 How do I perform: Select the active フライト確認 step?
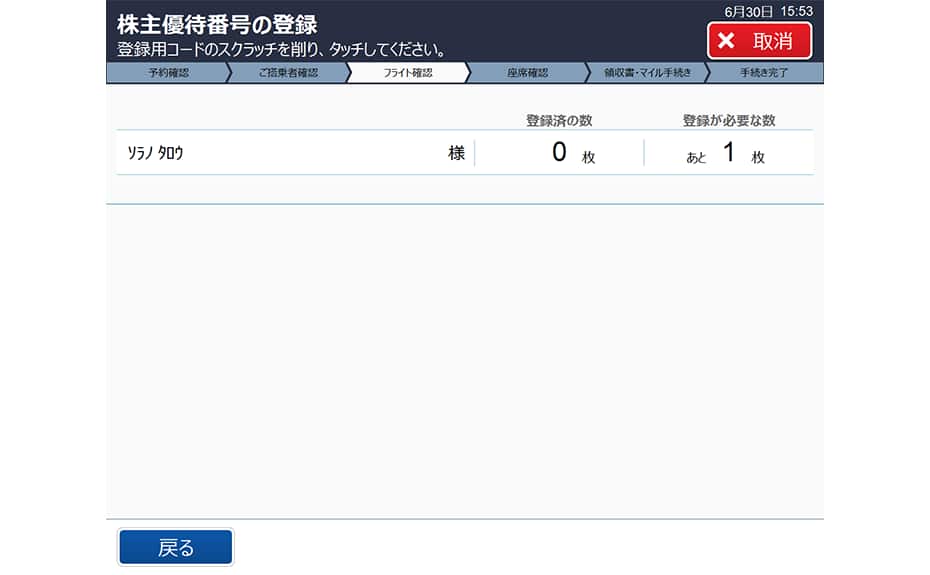(408, 73)
